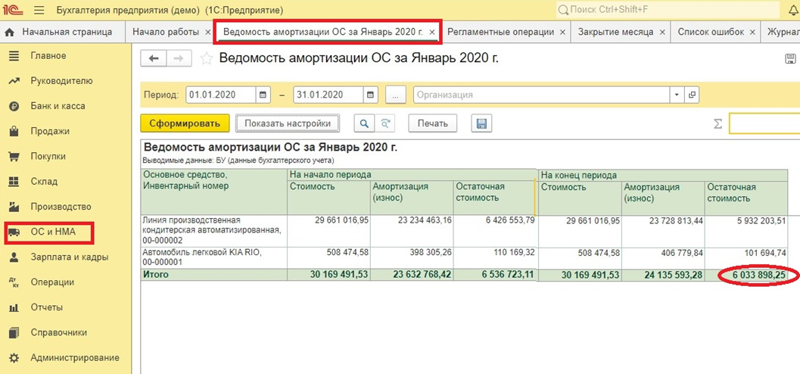Click the Продажи bag icon
Screen dimensions: 800x374
[14, 131]
